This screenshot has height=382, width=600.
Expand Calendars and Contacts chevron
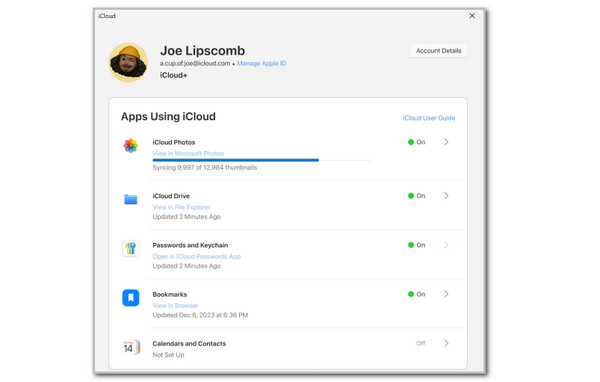click(x=446, y=343)
